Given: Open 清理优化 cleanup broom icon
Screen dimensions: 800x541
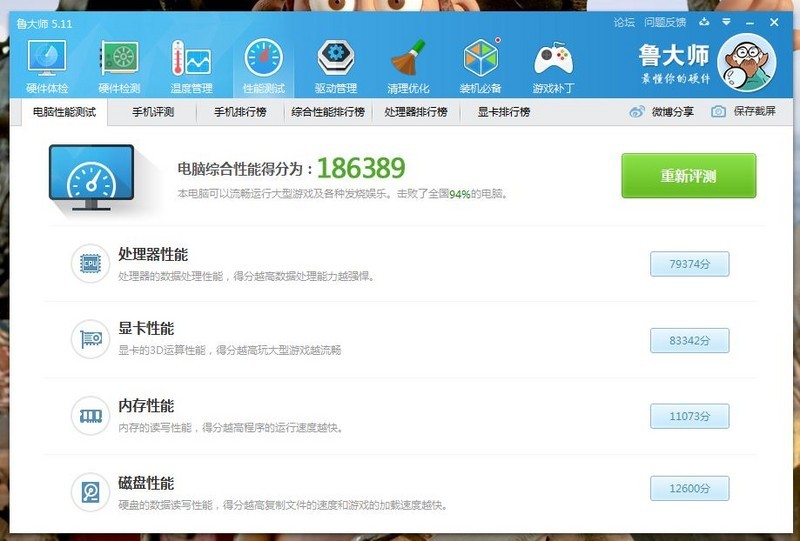Looking at the screenshot, I should point(408,67).
